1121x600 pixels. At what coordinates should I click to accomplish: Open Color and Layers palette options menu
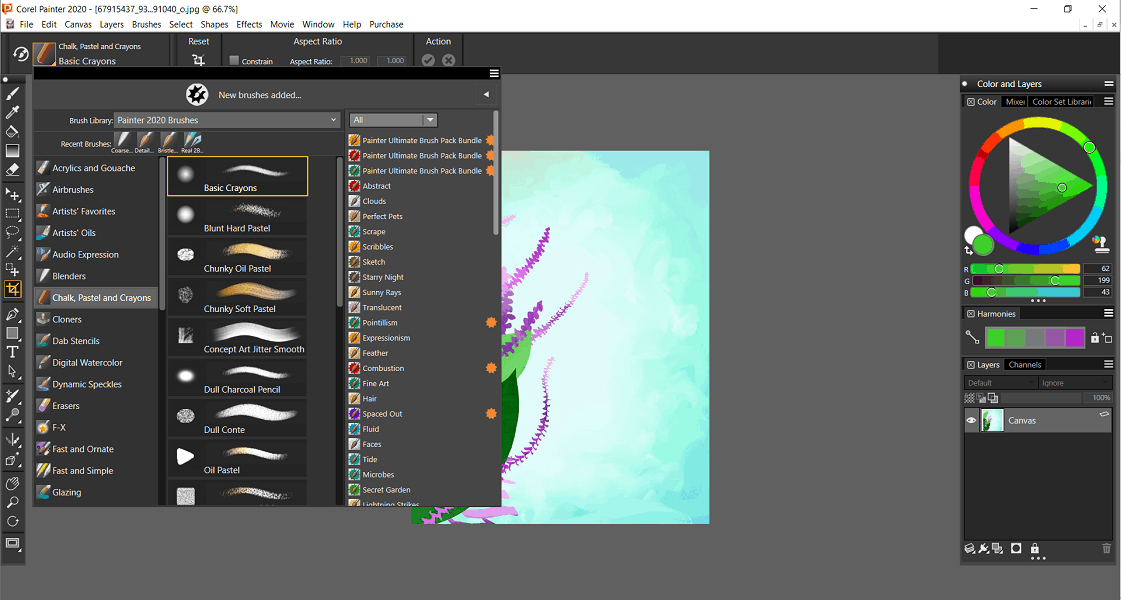1109,84
